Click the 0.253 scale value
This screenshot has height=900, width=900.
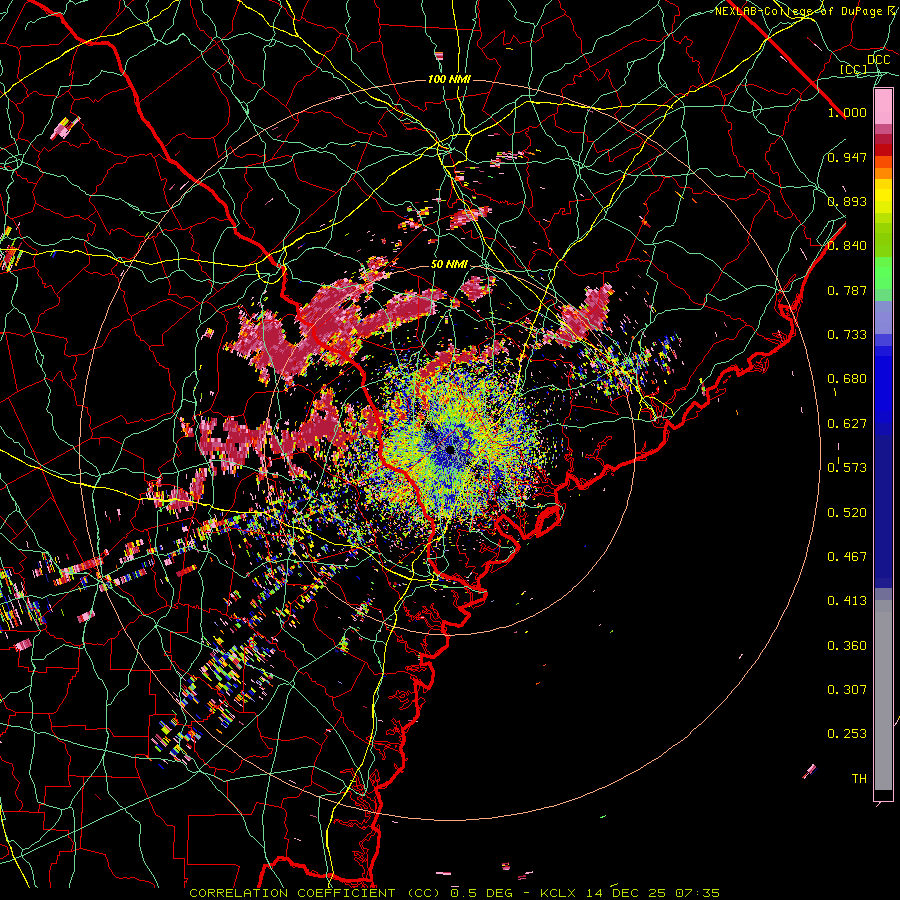[847, 734]
